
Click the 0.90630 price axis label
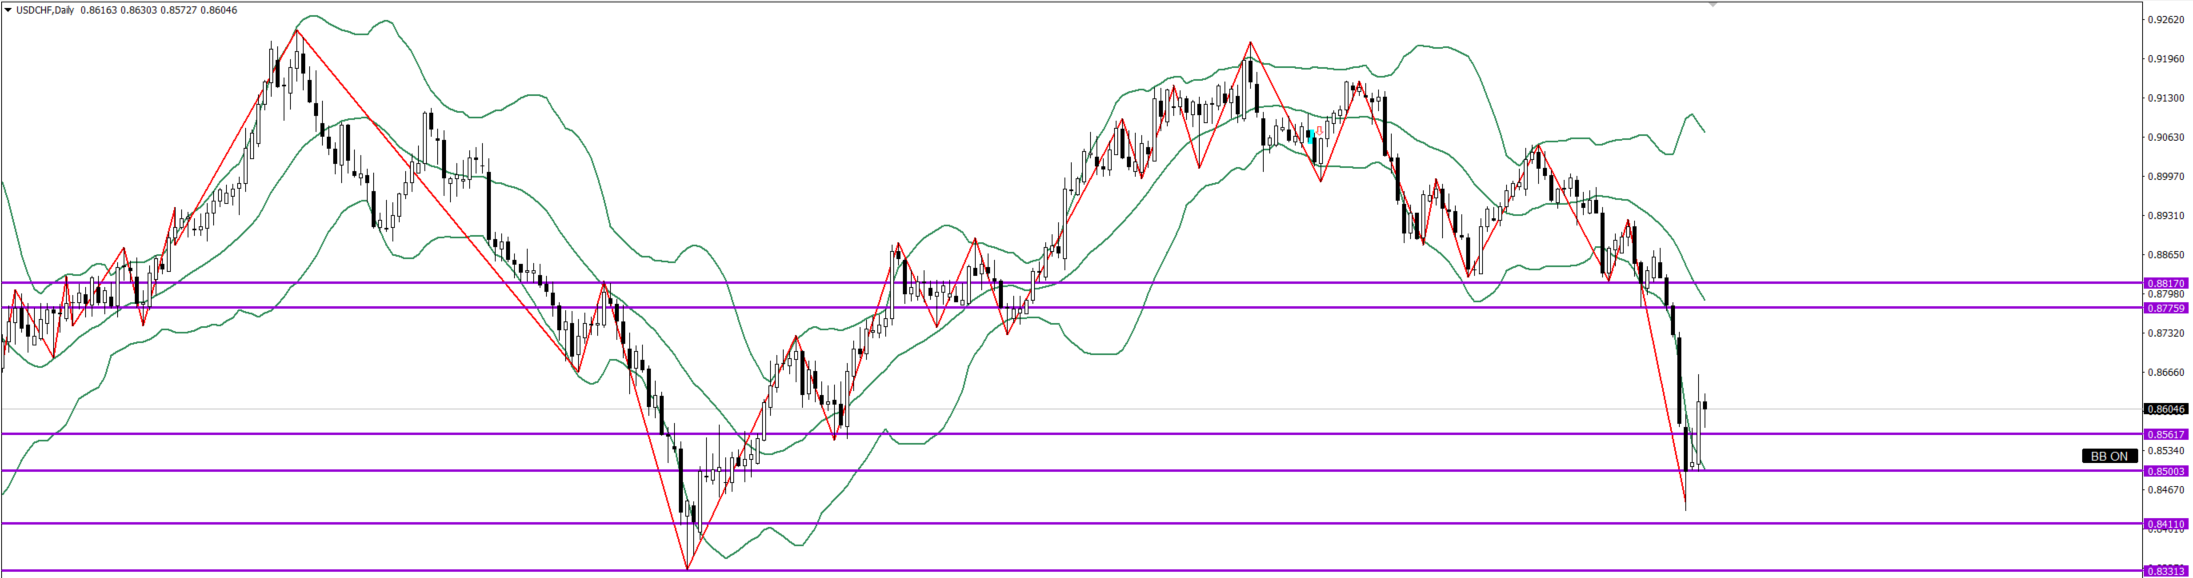pos(2165,137)
